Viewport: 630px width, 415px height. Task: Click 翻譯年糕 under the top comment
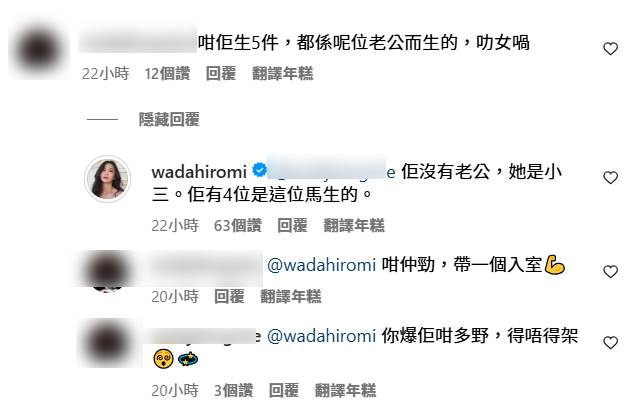coord(282,74)
